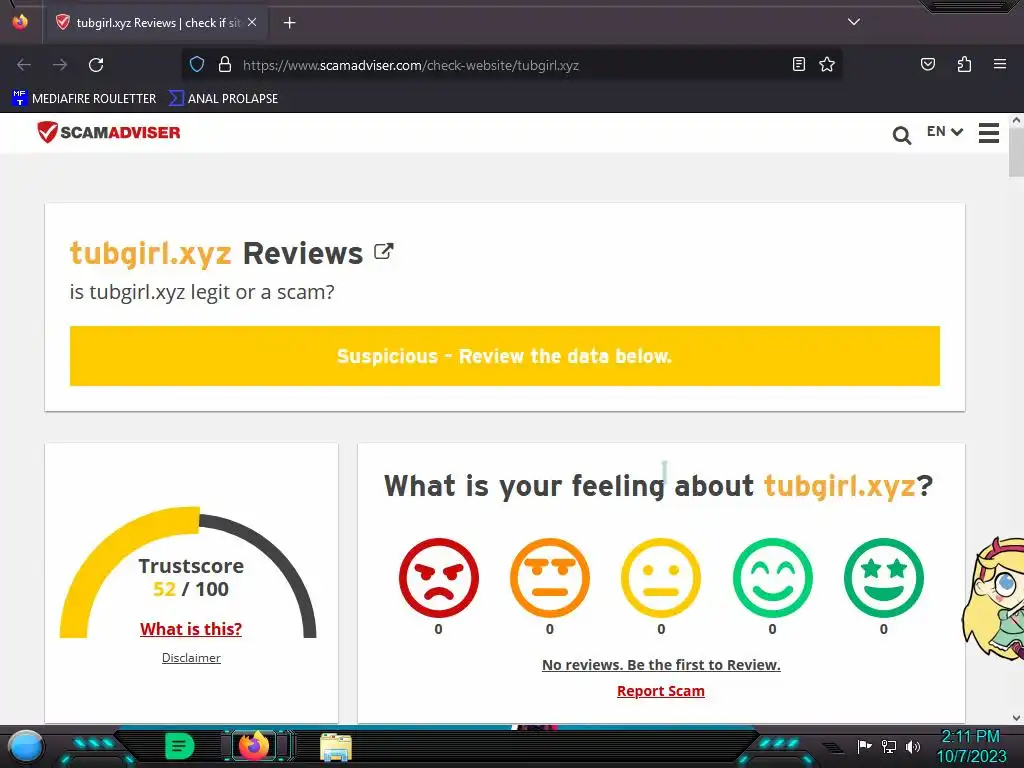This screenshot has height=768, width=1024.
Task: Select the green star-eyes face rating
Action: [884, 578]
